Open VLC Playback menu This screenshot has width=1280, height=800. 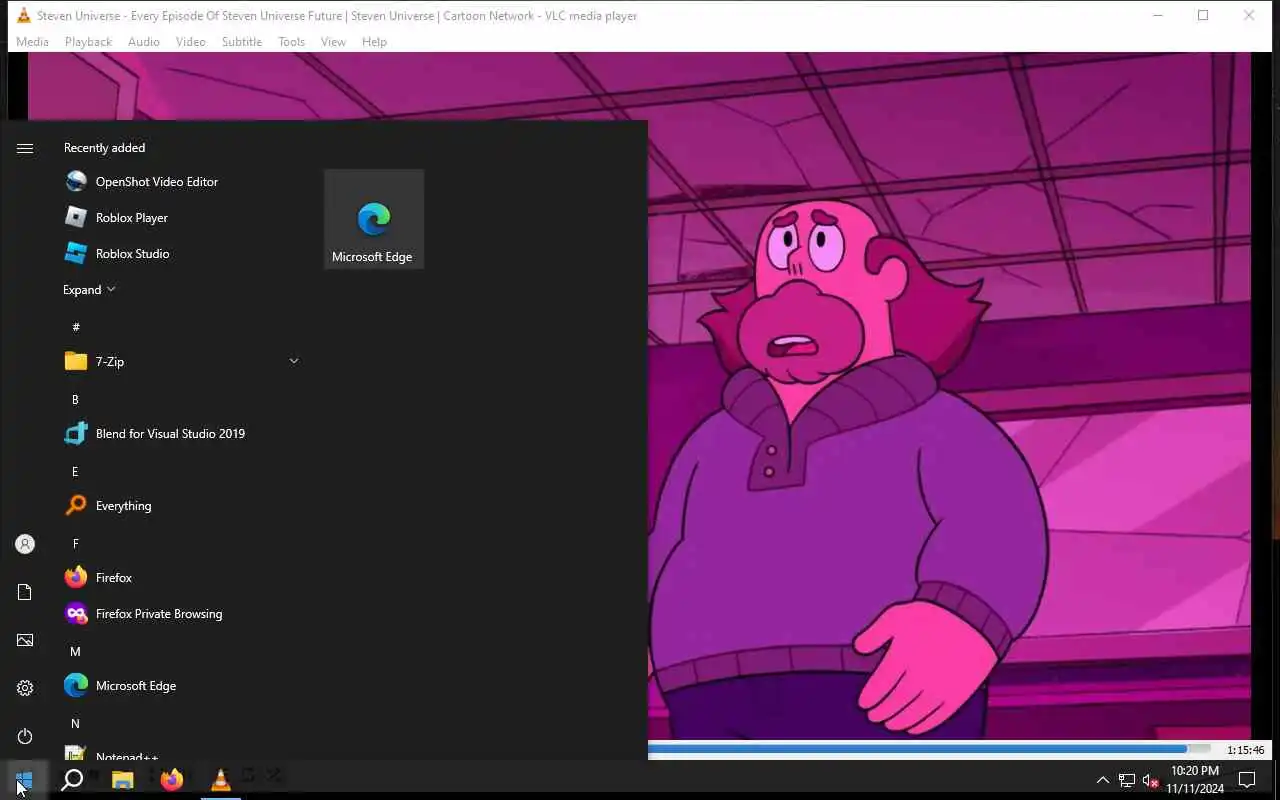[x=88, y=42]
